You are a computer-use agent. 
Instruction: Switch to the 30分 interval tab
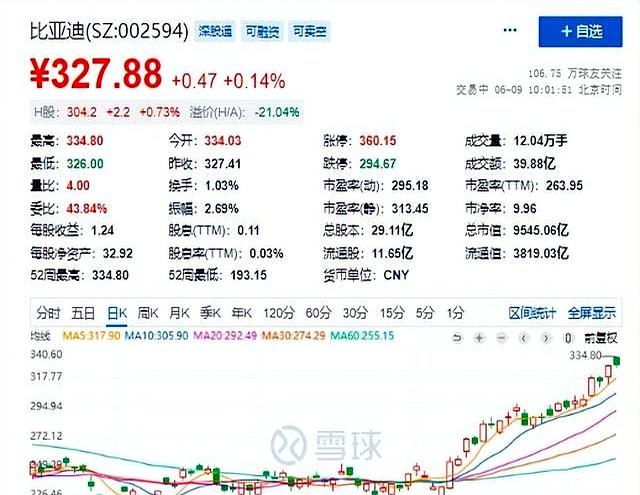coord(355,313)
